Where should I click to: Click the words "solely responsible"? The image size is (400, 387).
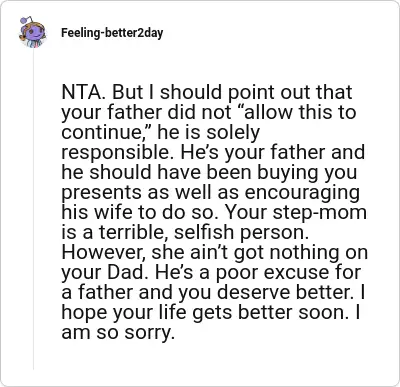coord(160,142)
